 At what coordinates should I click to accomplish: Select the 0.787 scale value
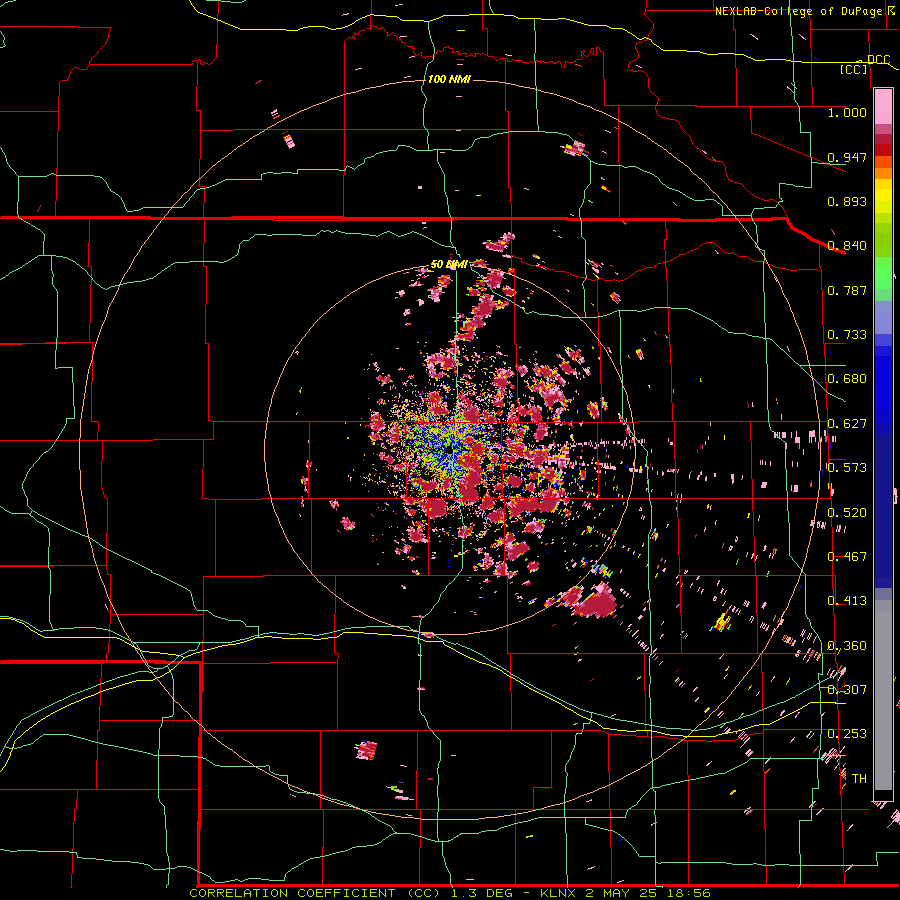point(847,290)
